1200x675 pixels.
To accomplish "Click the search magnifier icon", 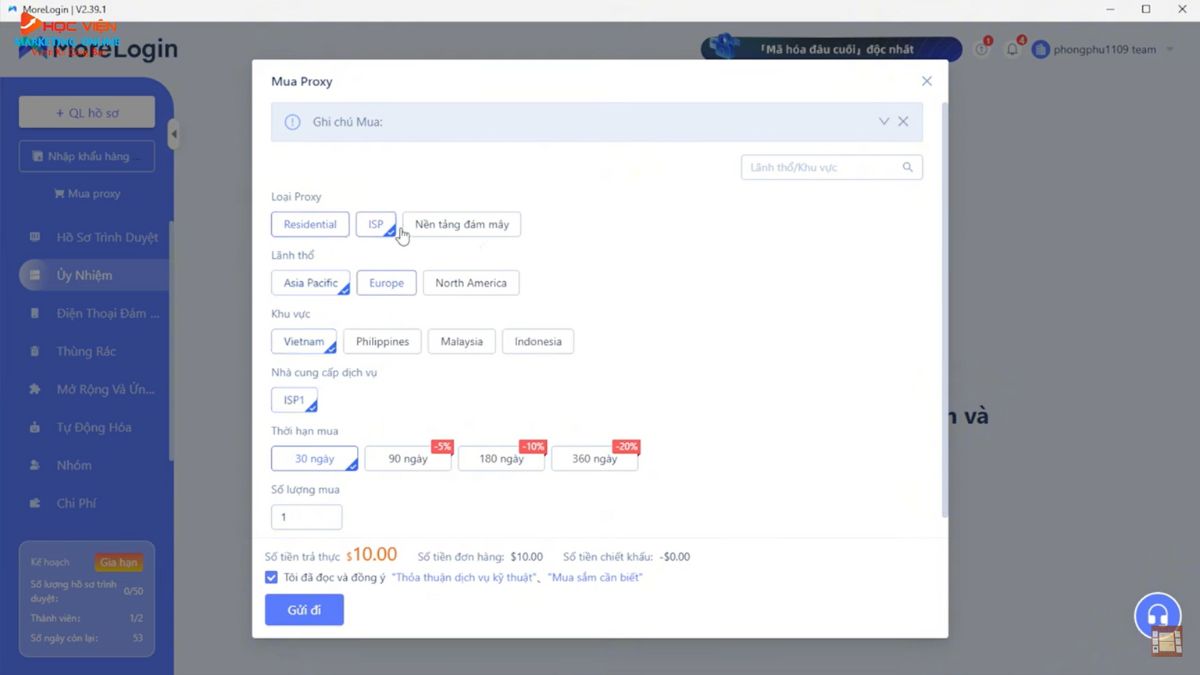I will pyautogui.click(x=907, y=167).
